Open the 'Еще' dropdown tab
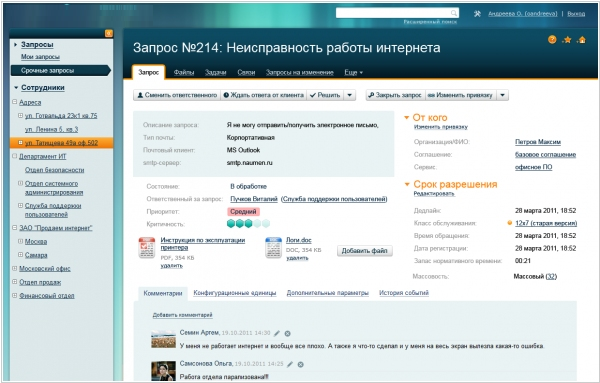The image size is (600, 383). (x=353, y=72)
